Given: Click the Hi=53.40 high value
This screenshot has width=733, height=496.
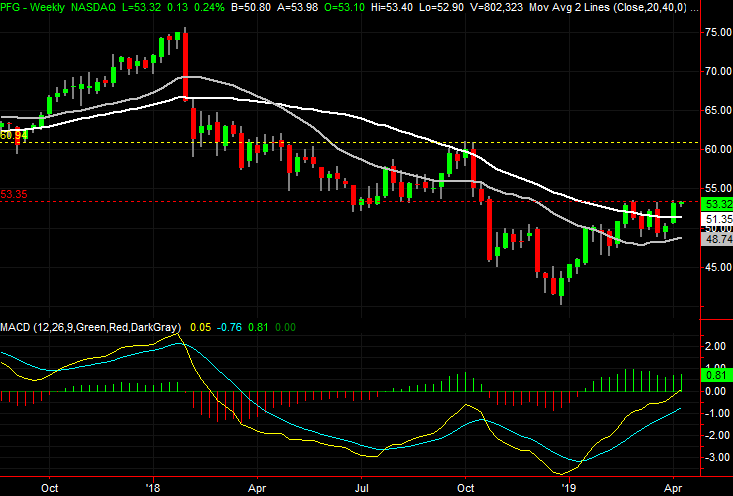Looking at the screenshot, I should pos(392,7).
